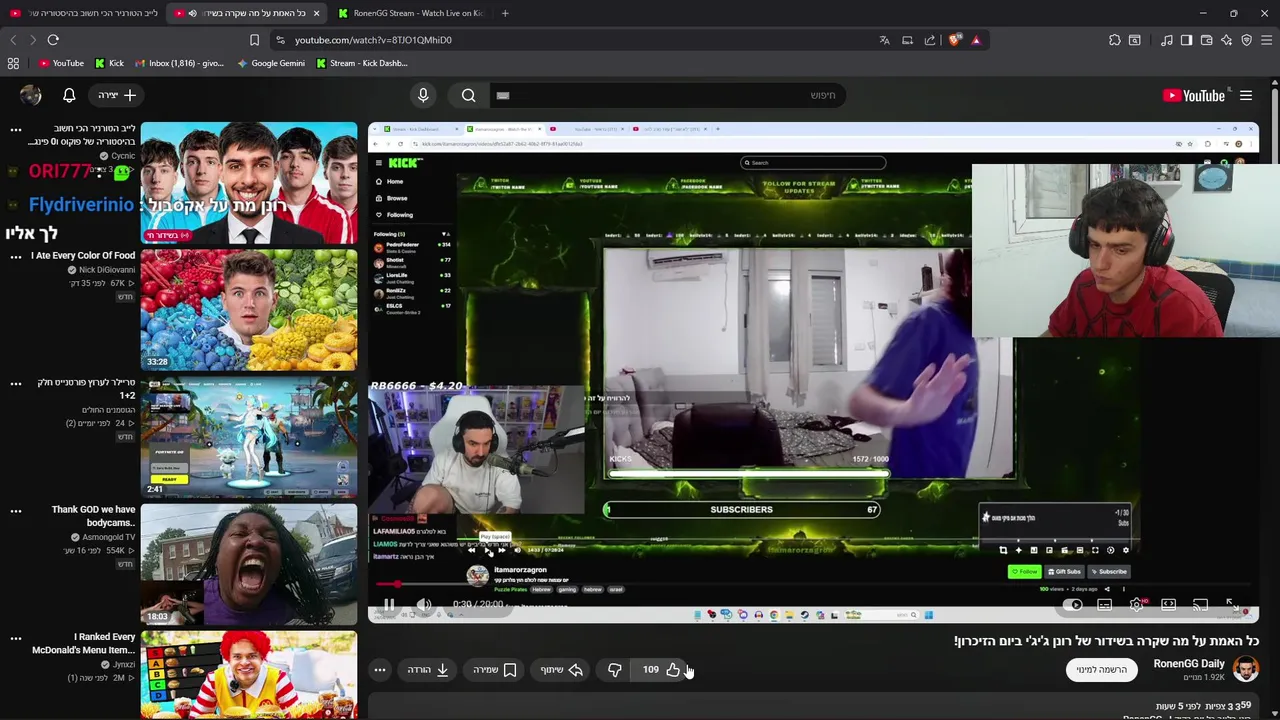Switch player to theater mode
The width and height of the screenshot is (1280, 720).
pos(1168,604)
